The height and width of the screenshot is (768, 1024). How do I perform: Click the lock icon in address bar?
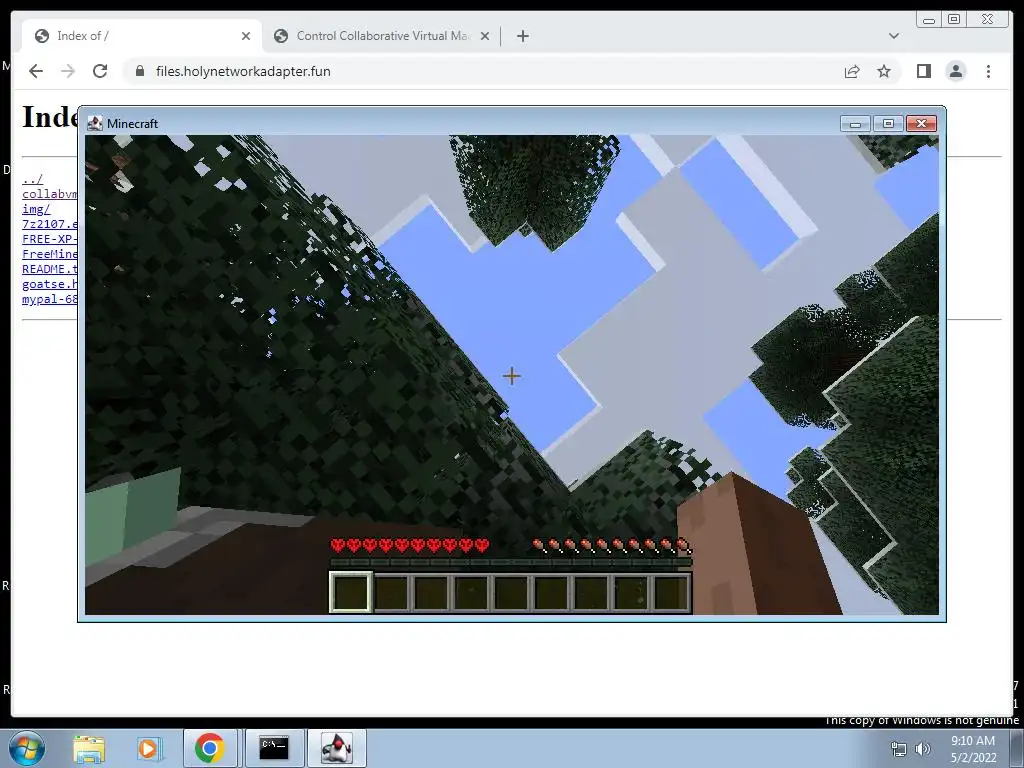[140, 71]
